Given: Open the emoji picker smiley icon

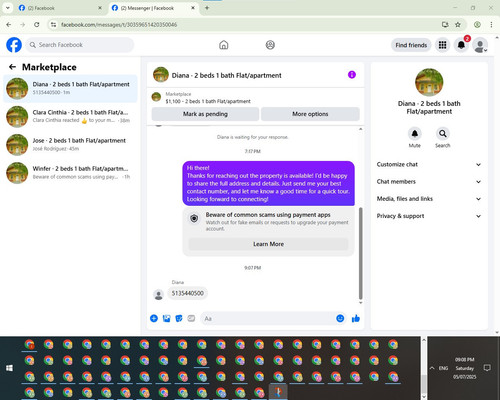Looking at the screenshot, I should point(340,318).
